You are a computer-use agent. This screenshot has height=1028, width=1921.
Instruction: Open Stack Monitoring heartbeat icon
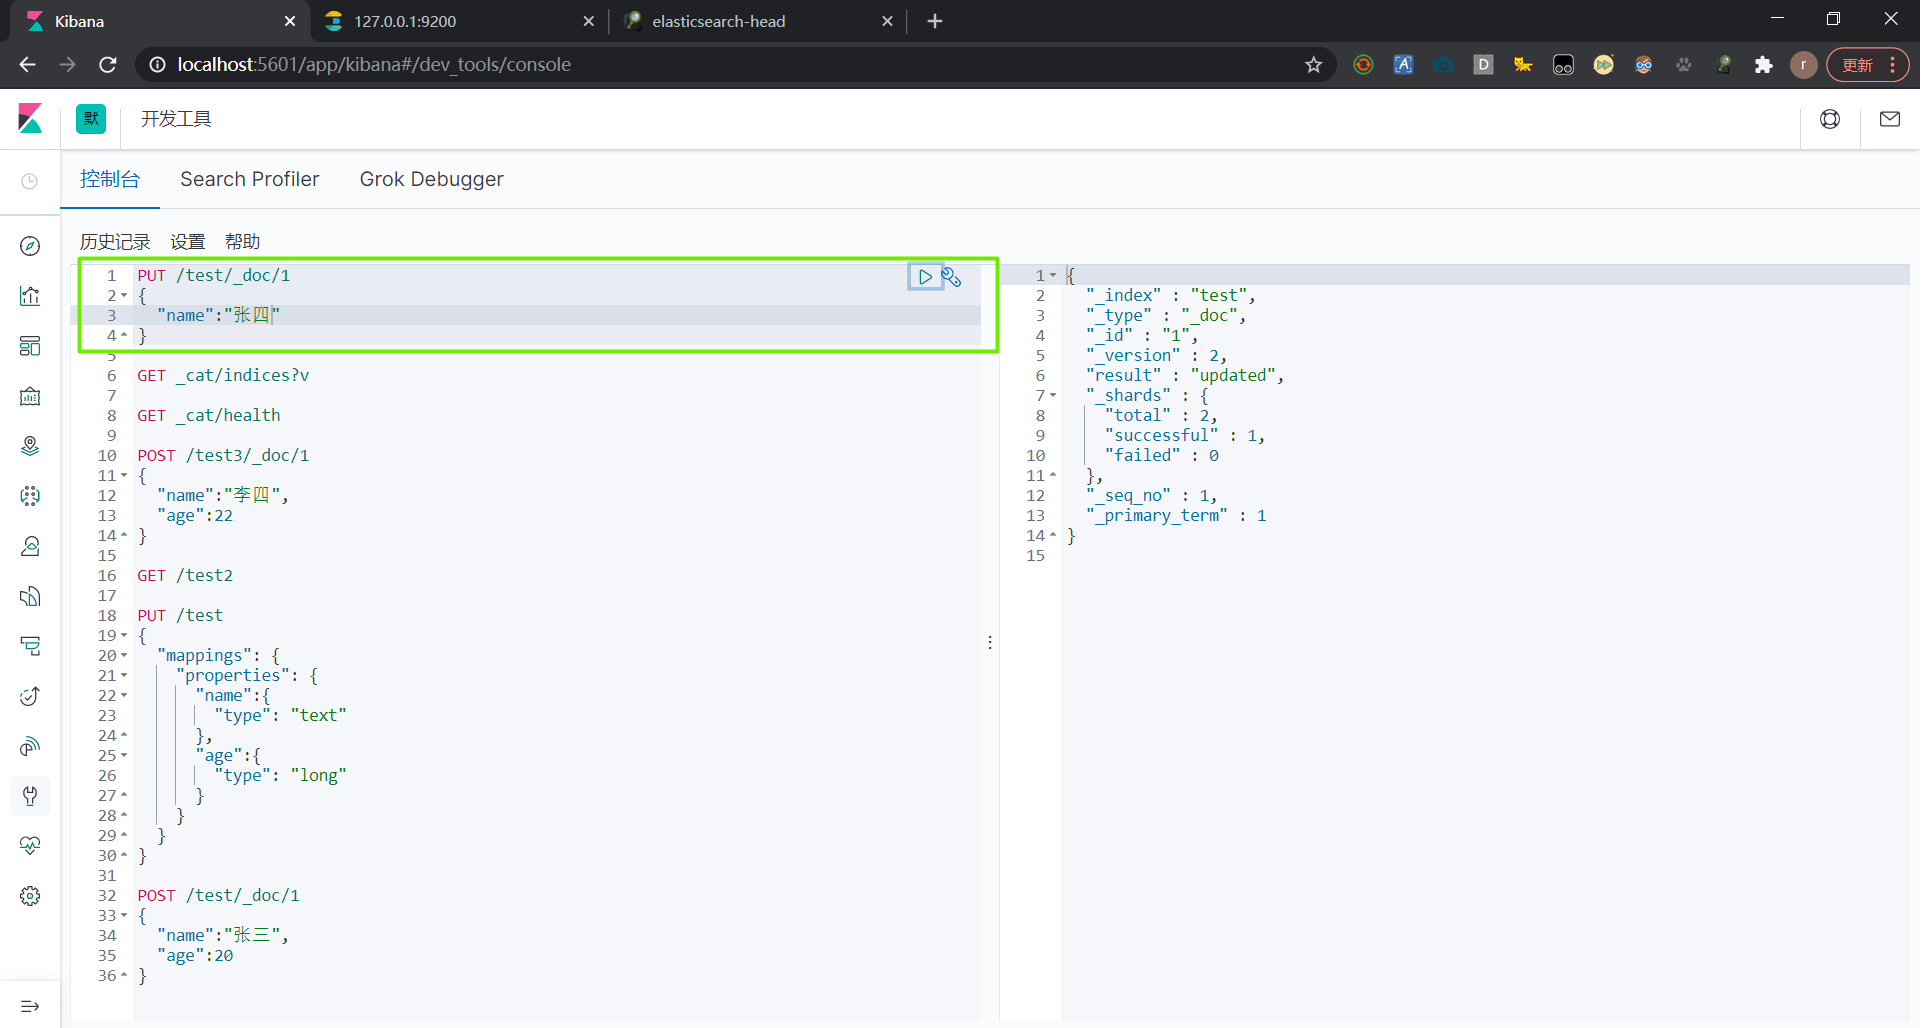pyautogui.click(x=30, y=846)
